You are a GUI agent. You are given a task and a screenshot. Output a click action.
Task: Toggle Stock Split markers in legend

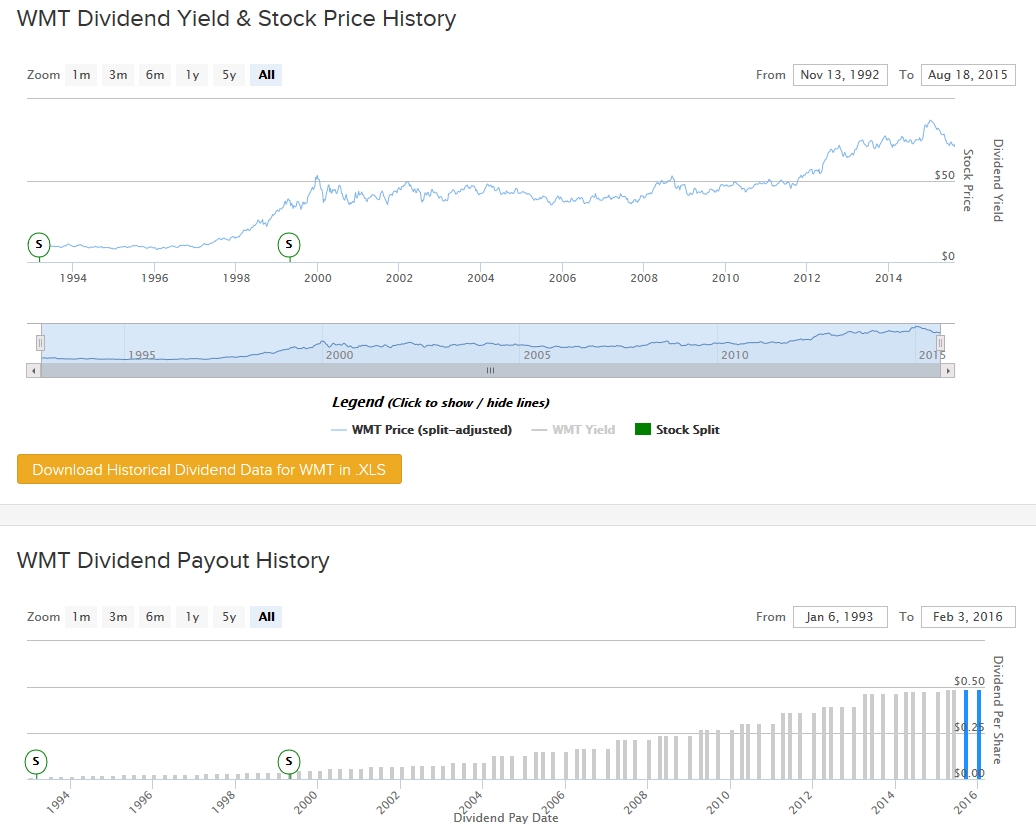pos(677,430)
